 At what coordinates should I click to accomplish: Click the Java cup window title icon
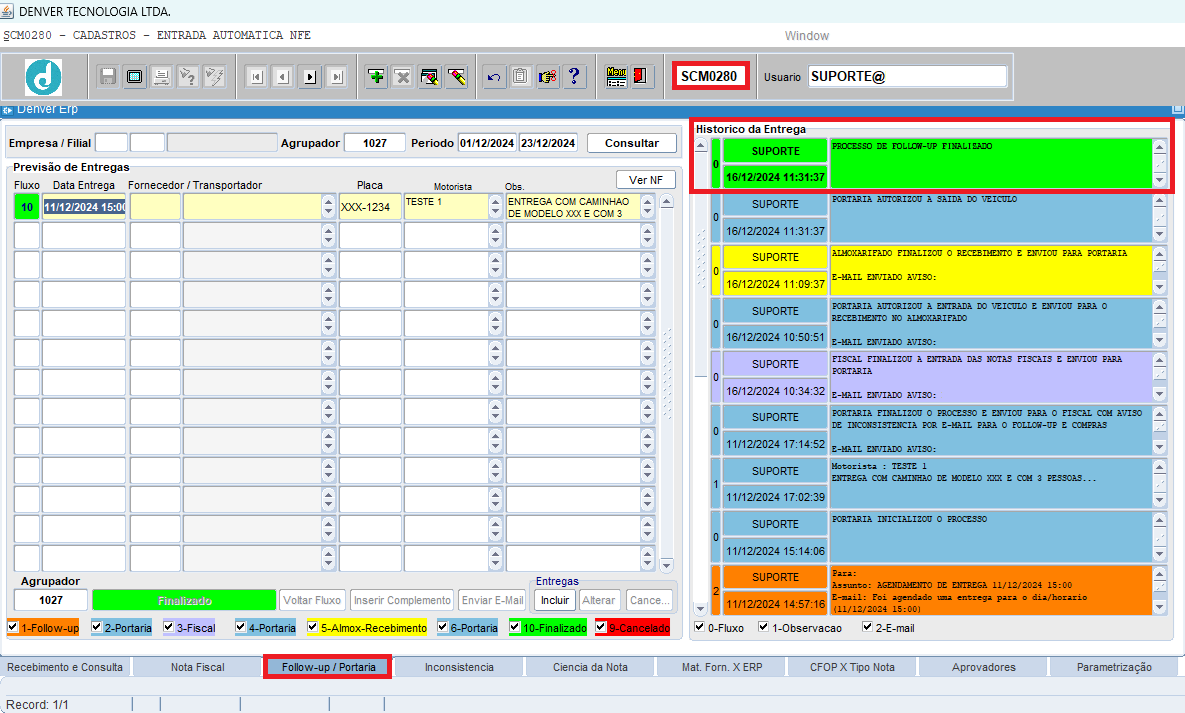[8, 11]
